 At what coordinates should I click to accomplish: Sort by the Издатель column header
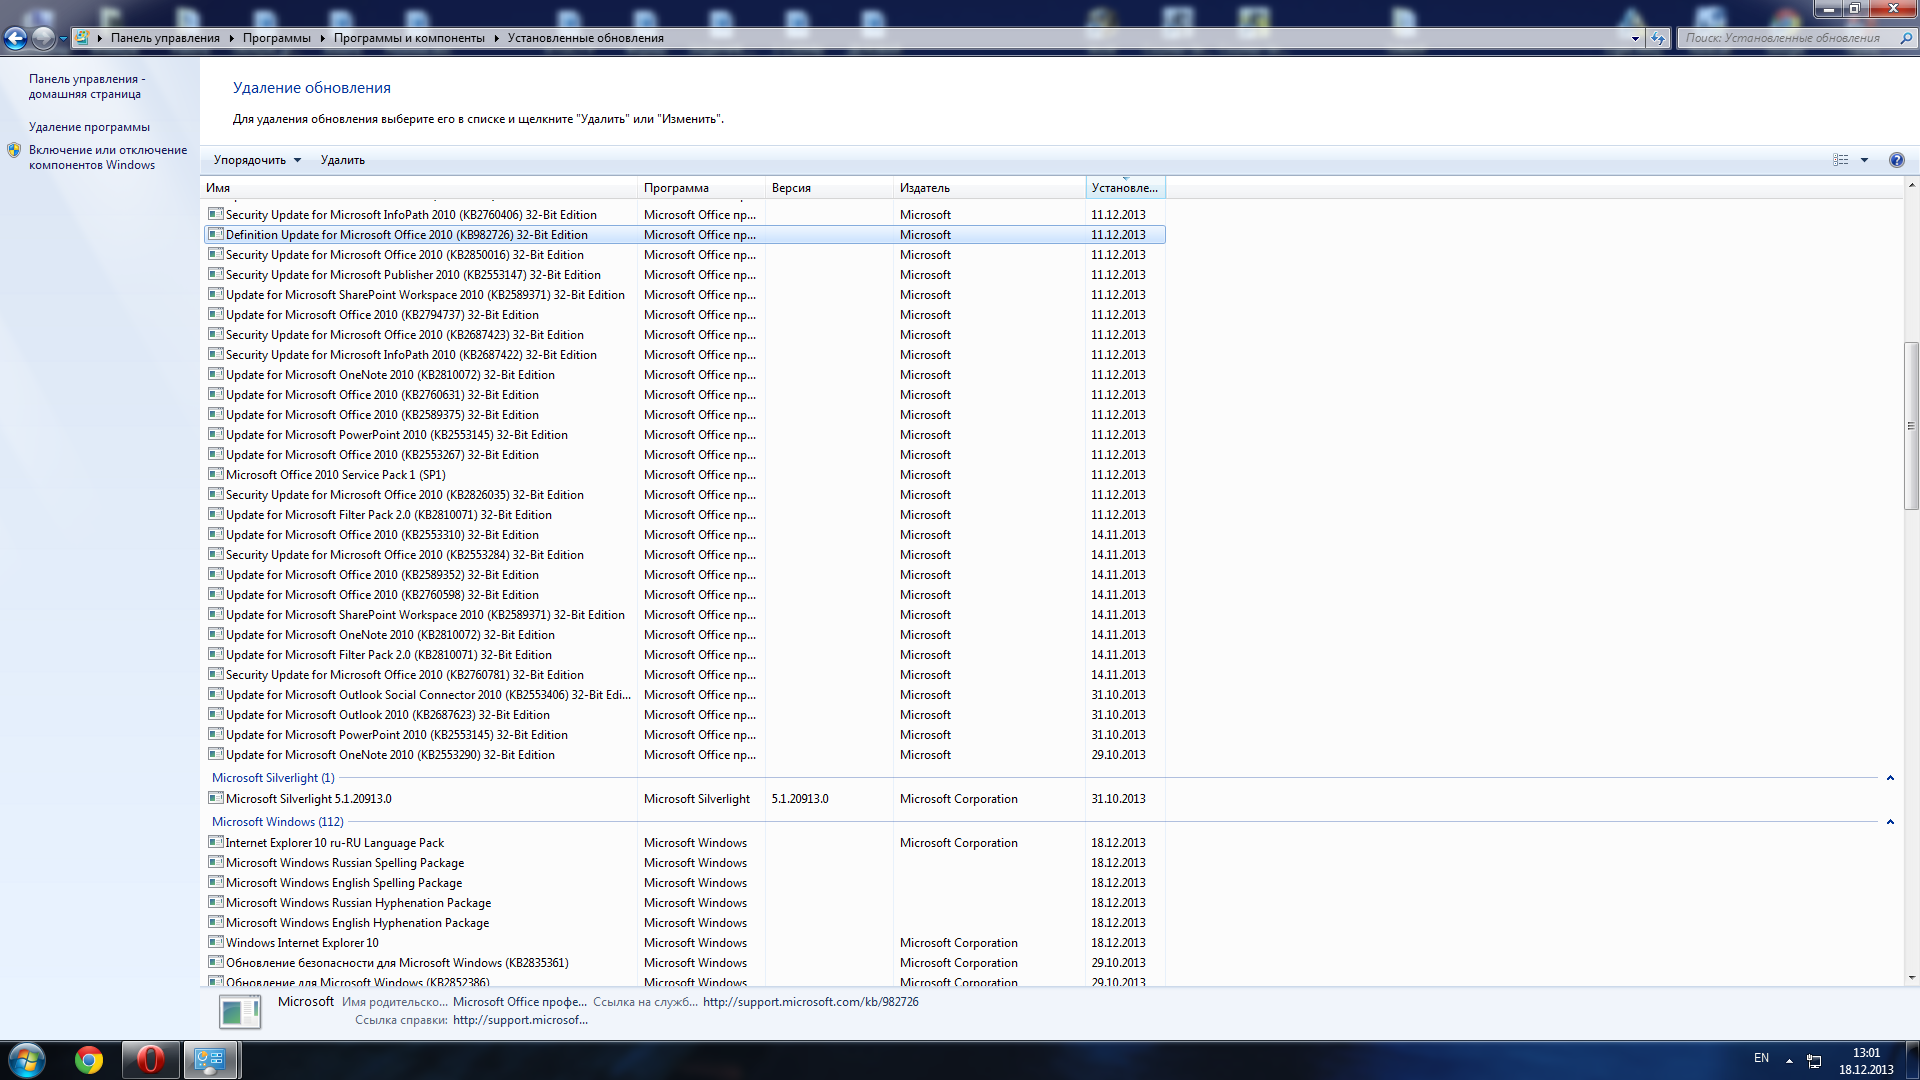pos(989,188)
